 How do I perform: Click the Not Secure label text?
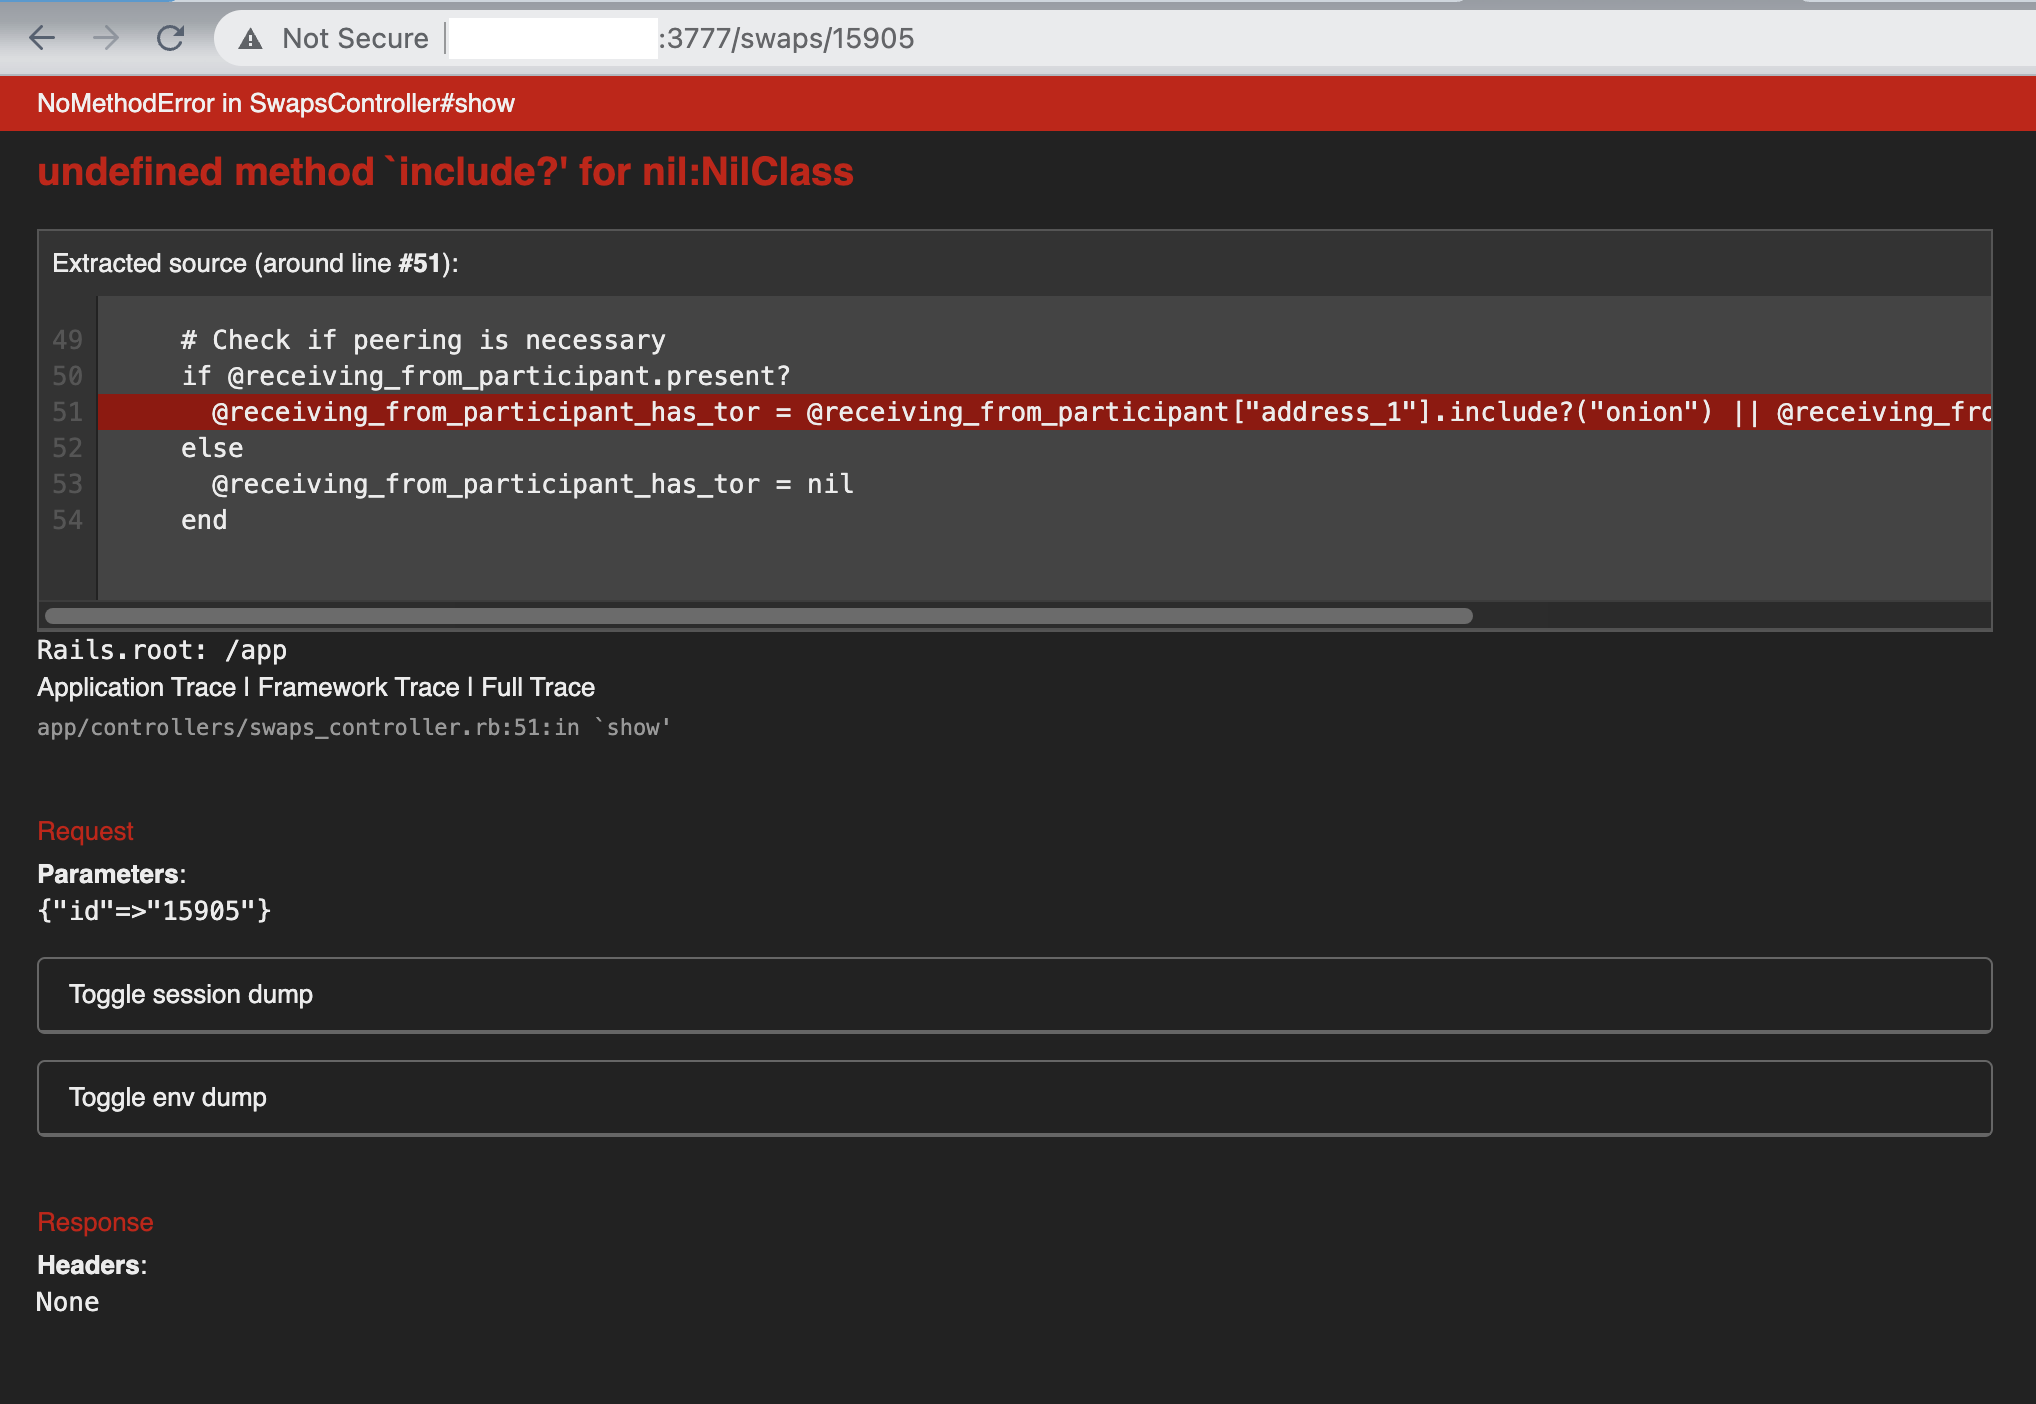click(355, 39)
